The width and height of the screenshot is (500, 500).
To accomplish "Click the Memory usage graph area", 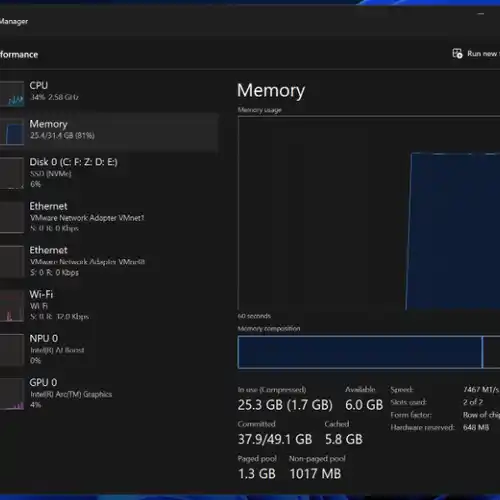I will [x=369, y=213].
